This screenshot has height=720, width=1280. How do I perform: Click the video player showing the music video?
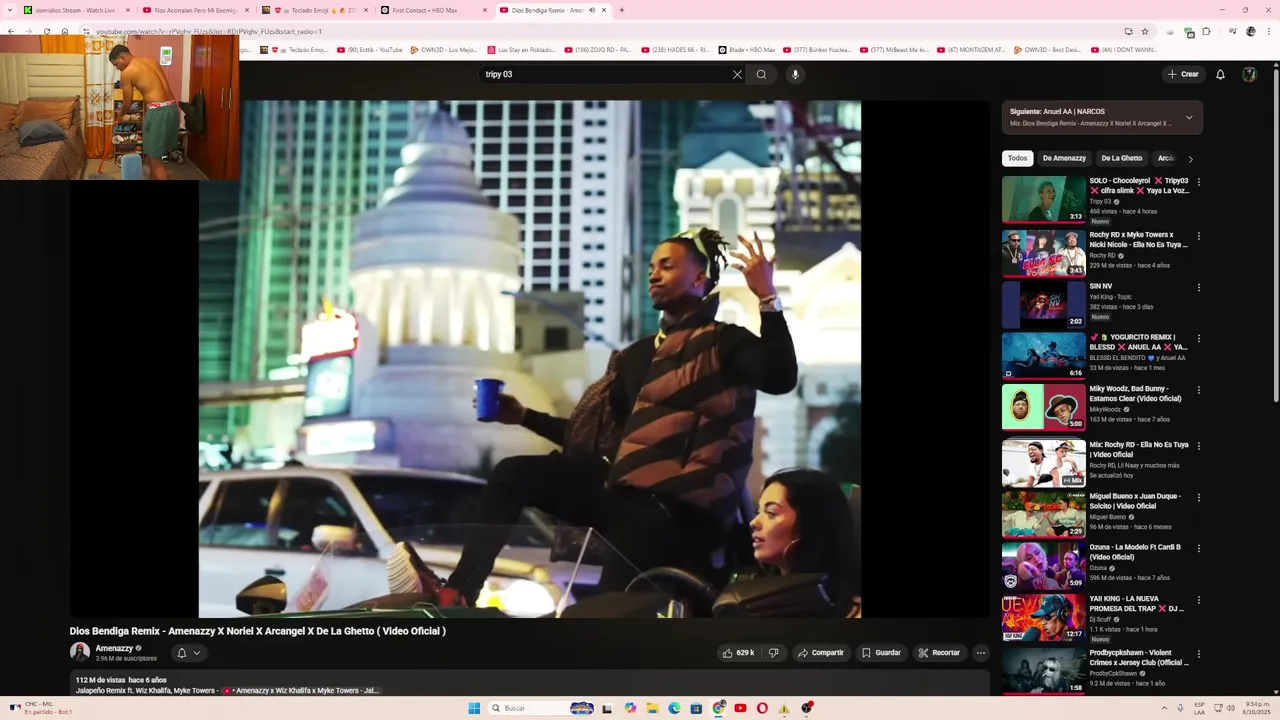coord(530,359)
